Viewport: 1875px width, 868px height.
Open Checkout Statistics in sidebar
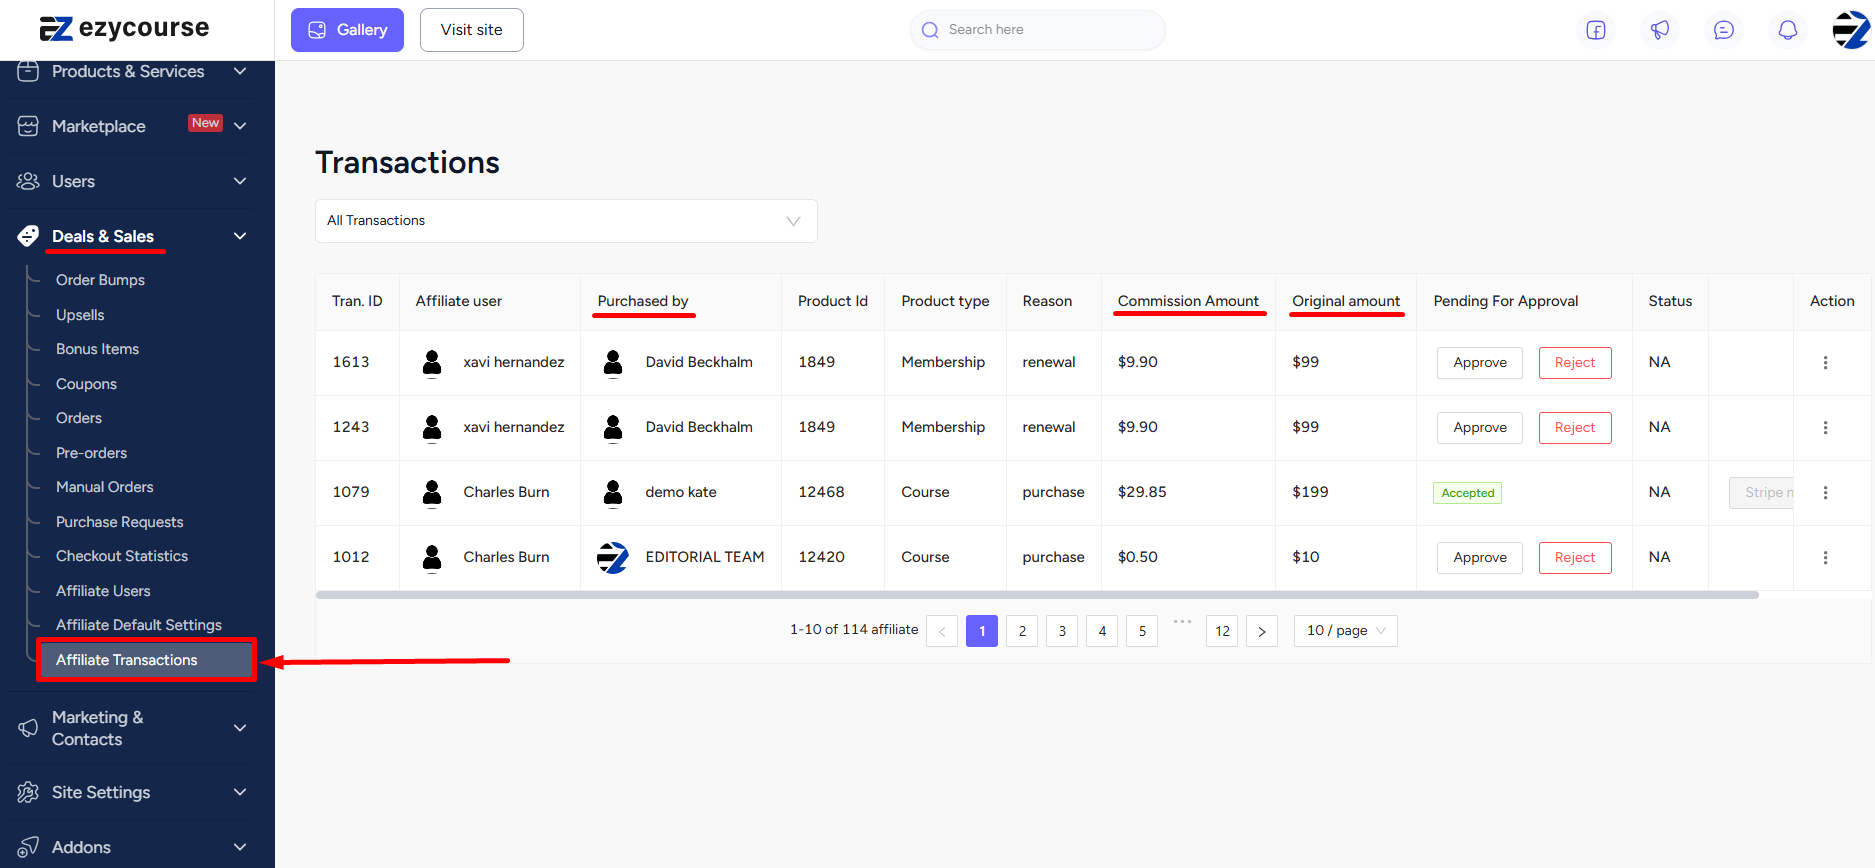(x=122, y=556)
